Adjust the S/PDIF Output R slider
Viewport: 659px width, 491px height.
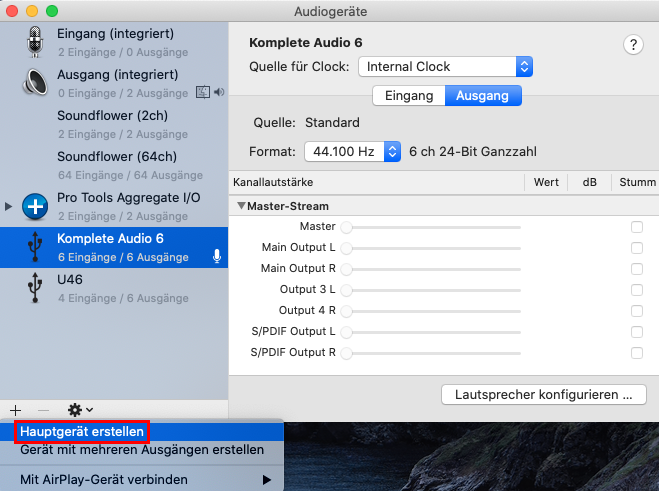[x=431, y=354]
